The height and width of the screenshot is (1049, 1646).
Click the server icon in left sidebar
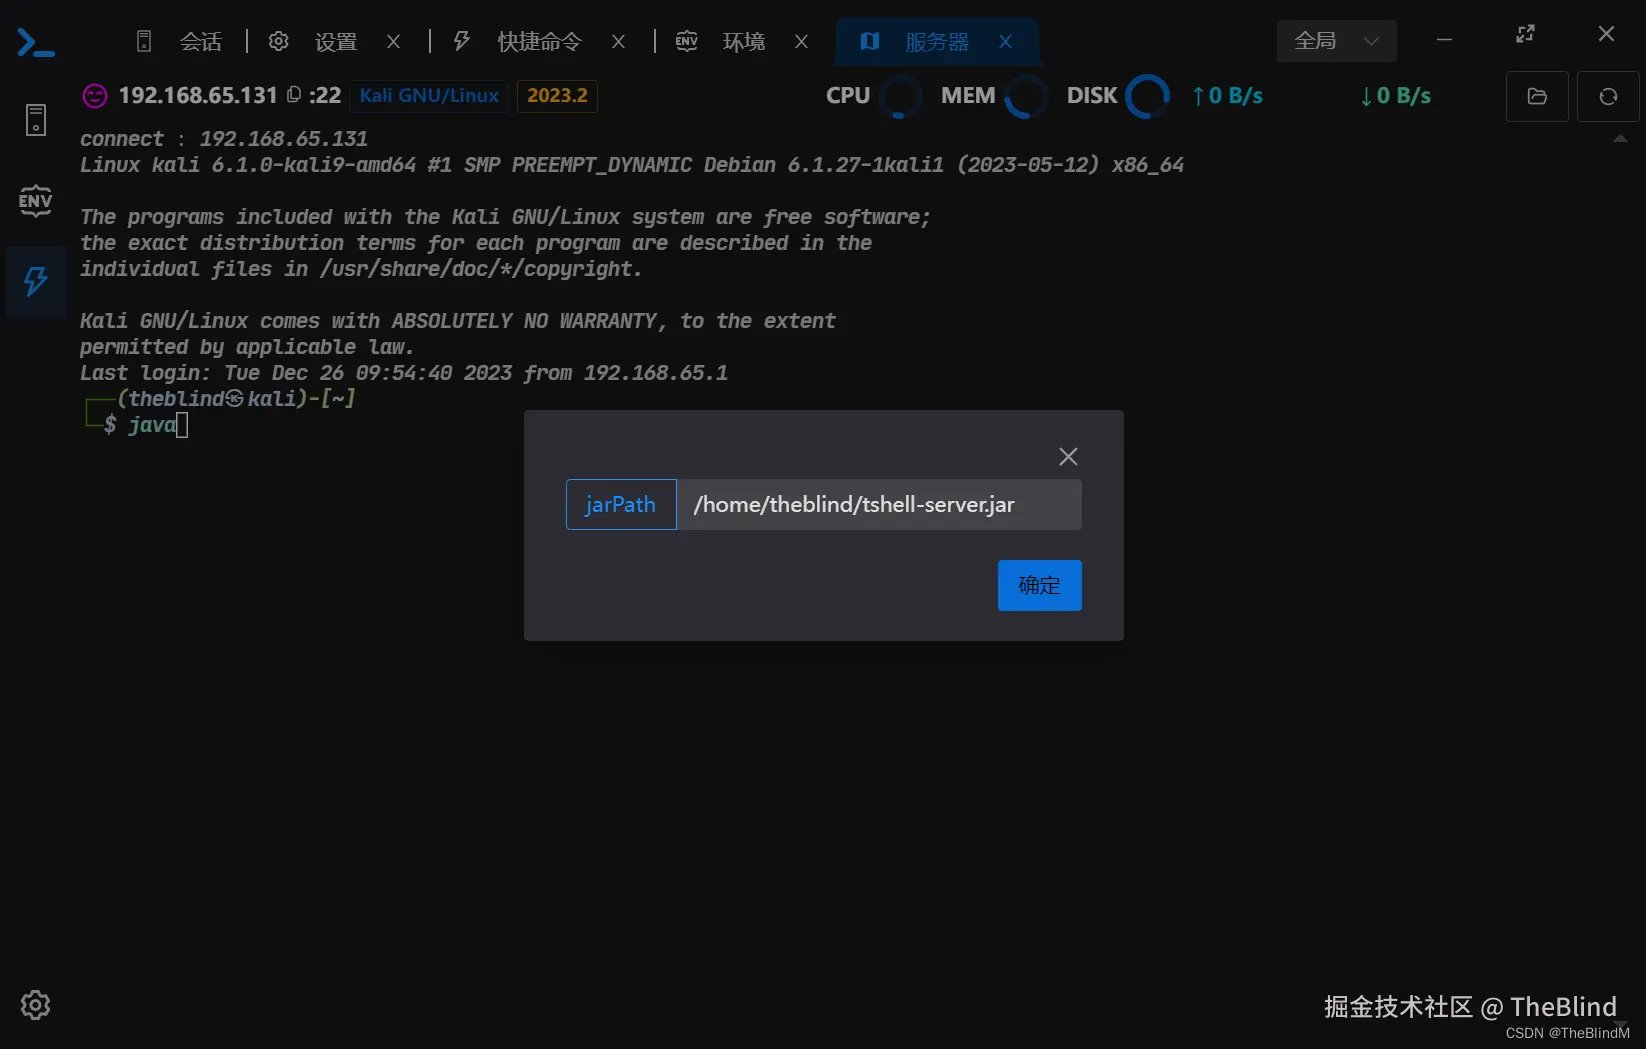(36, 120)
